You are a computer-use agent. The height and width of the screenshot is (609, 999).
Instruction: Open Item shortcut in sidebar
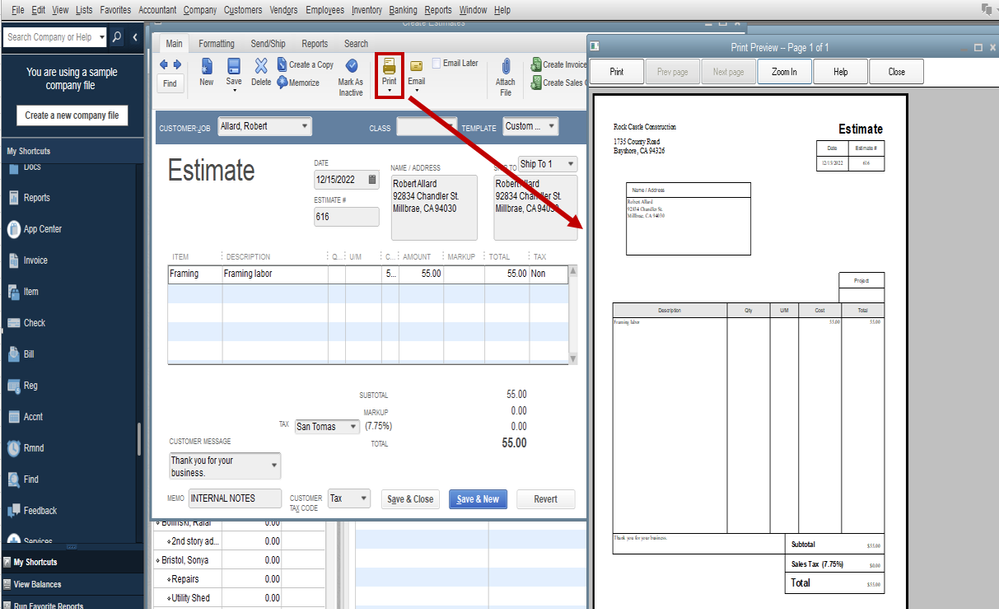click(x=24, y=292)
